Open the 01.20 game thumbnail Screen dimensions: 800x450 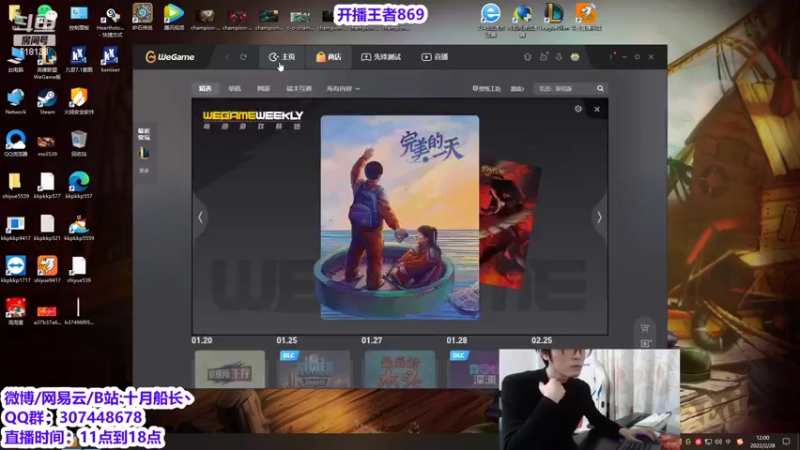pyautogui.click(x=230, y=369)
